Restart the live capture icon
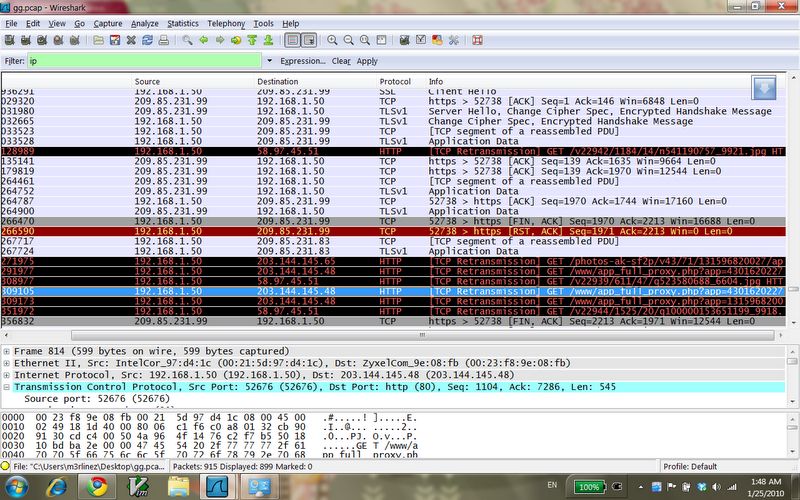This screenshot has width=800, height=500. [x=74, y=40]
